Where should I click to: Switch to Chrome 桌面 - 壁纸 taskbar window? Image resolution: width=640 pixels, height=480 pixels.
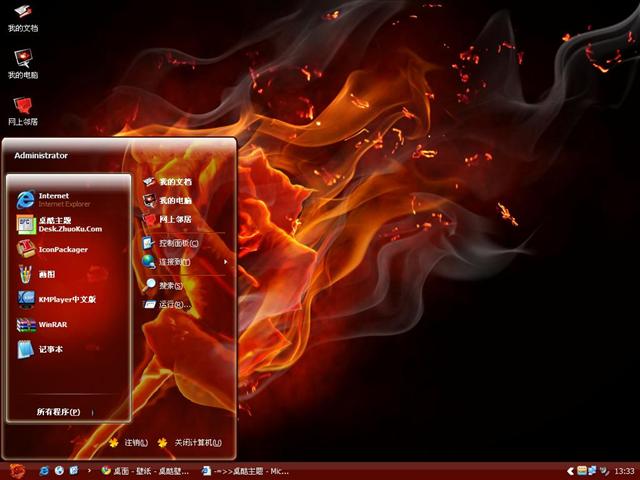tap(145, 471)
